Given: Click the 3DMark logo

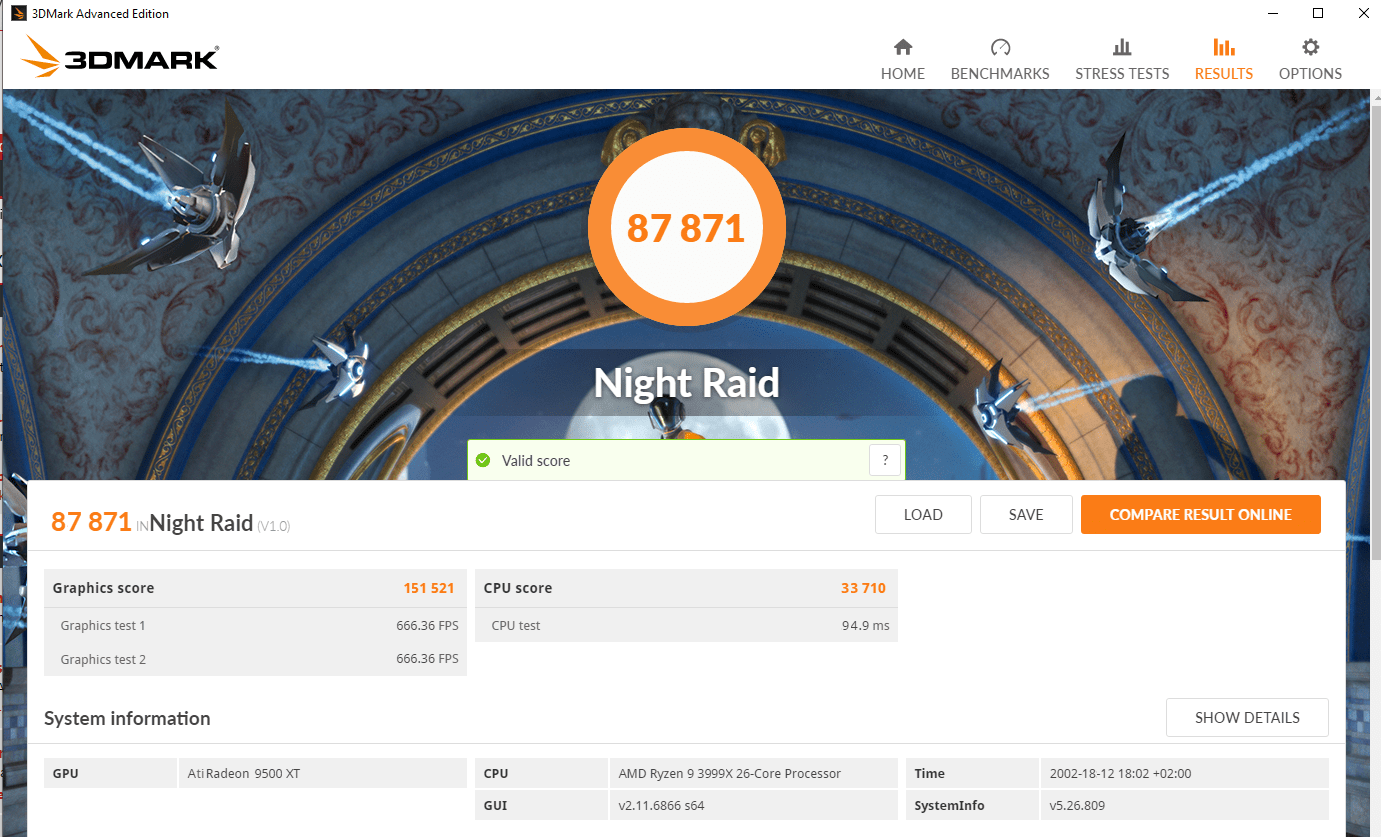Looking at the screenshot, I should pos(120,57).
